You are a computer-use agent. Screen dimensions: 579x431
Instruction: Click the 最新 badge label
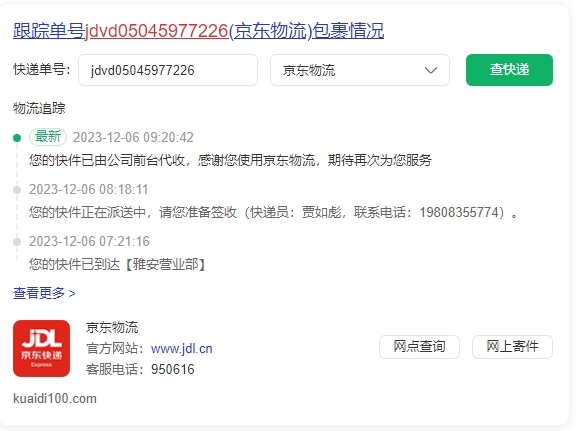[48, 137]
